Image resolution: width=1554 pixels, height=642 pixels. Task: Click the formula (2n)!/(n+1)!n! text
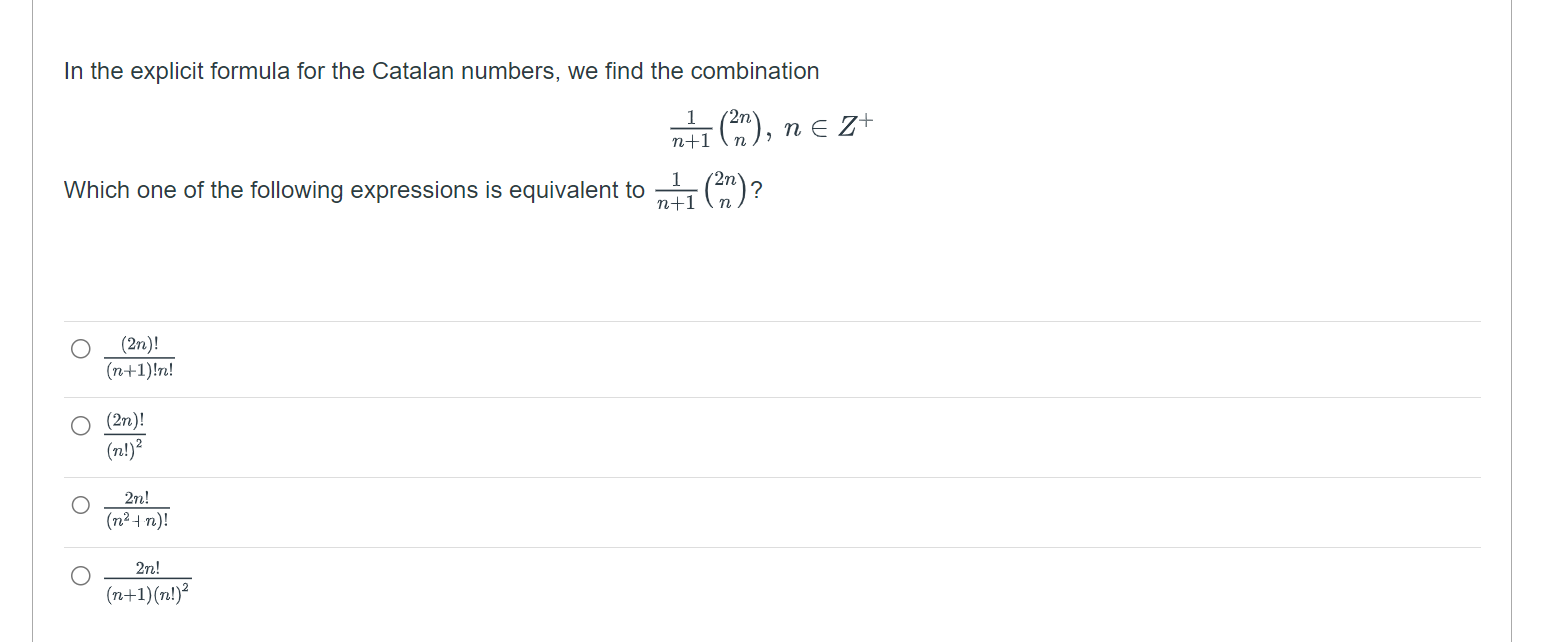139,357
